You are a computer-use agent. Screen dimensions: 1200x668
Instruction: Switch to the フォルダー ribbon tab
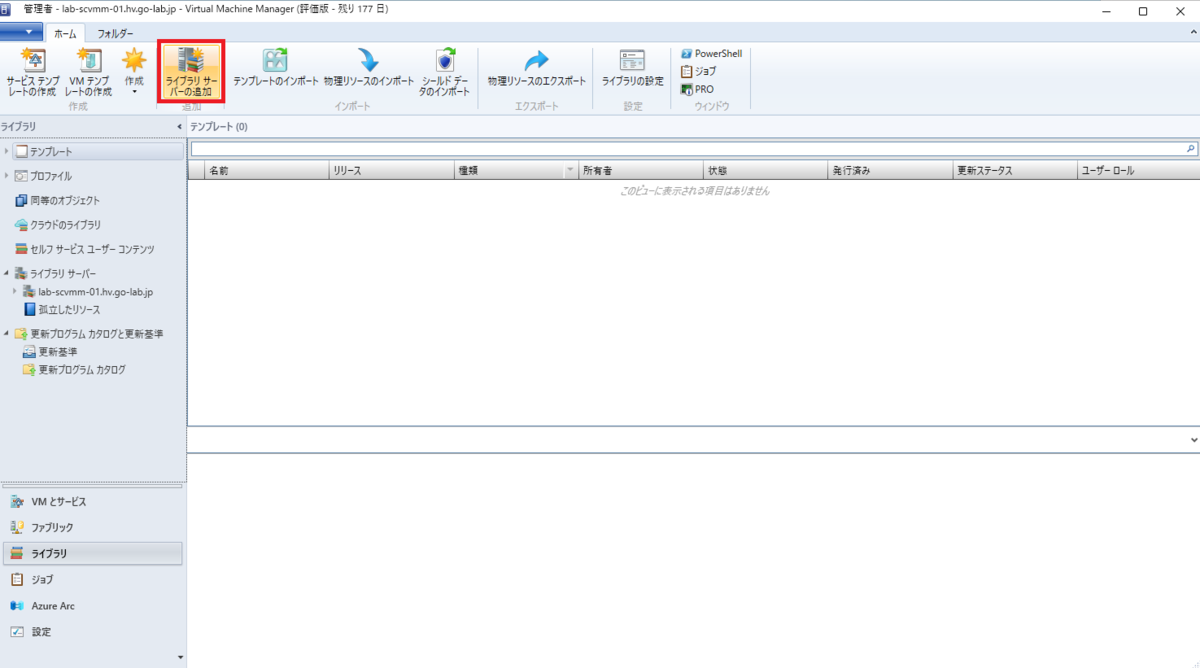point(115,33)
